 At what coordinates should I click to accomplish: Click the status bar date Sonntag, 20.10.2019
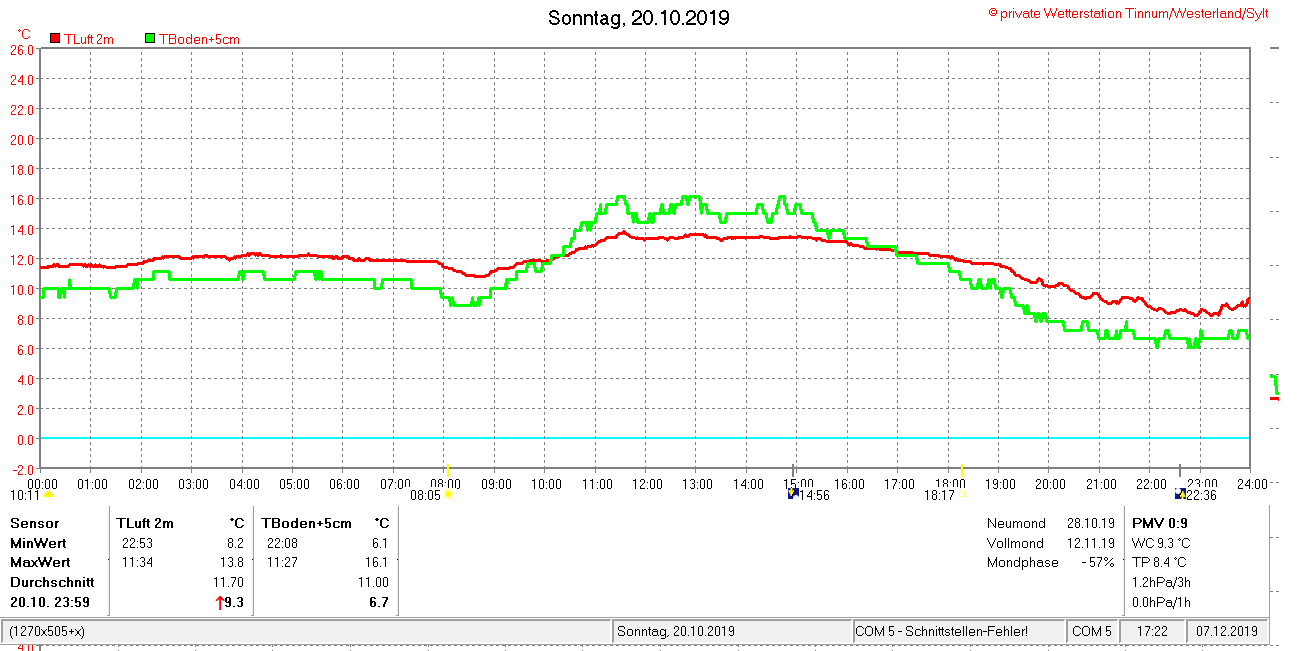tap(676, 632)
